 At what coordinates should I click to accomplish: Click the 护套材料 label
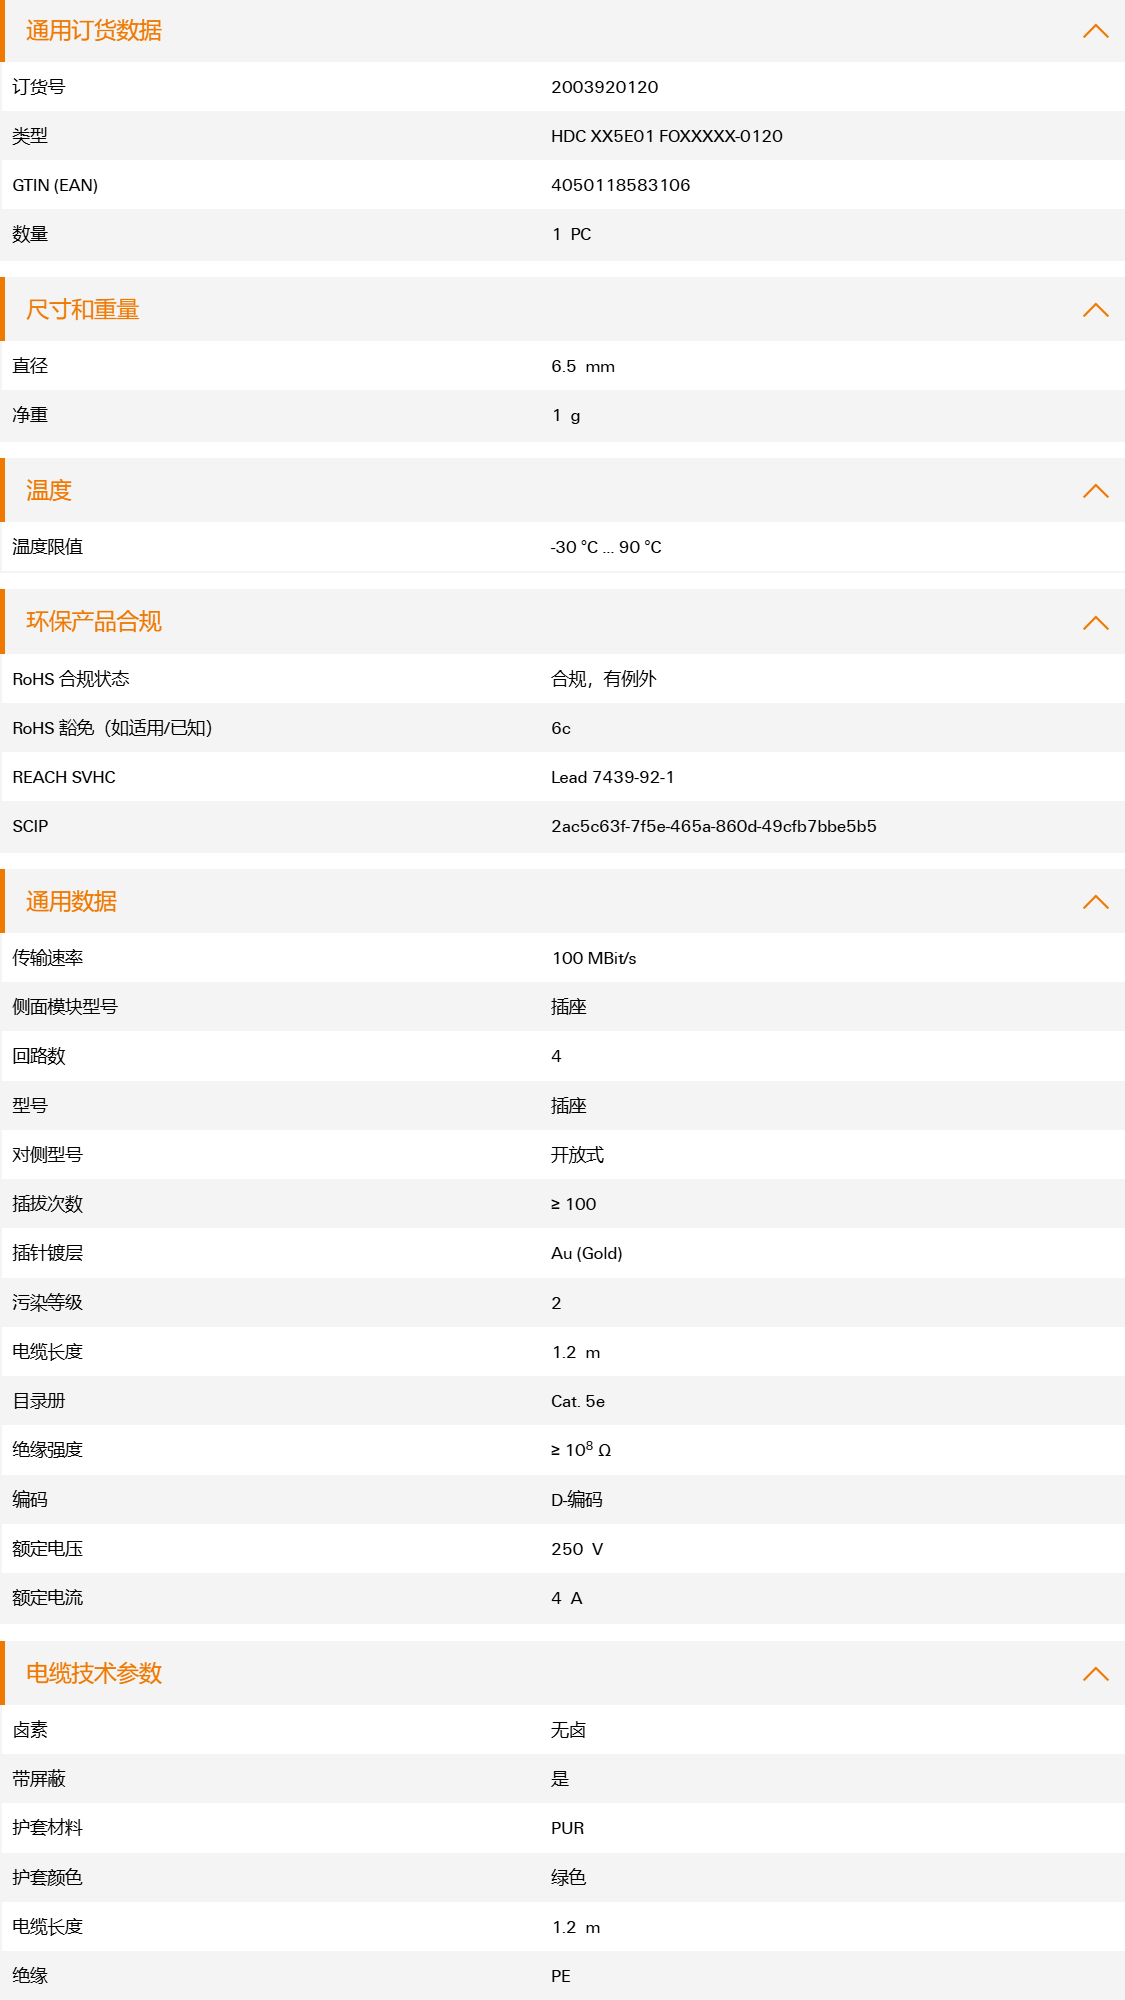tap(48, 1828)
